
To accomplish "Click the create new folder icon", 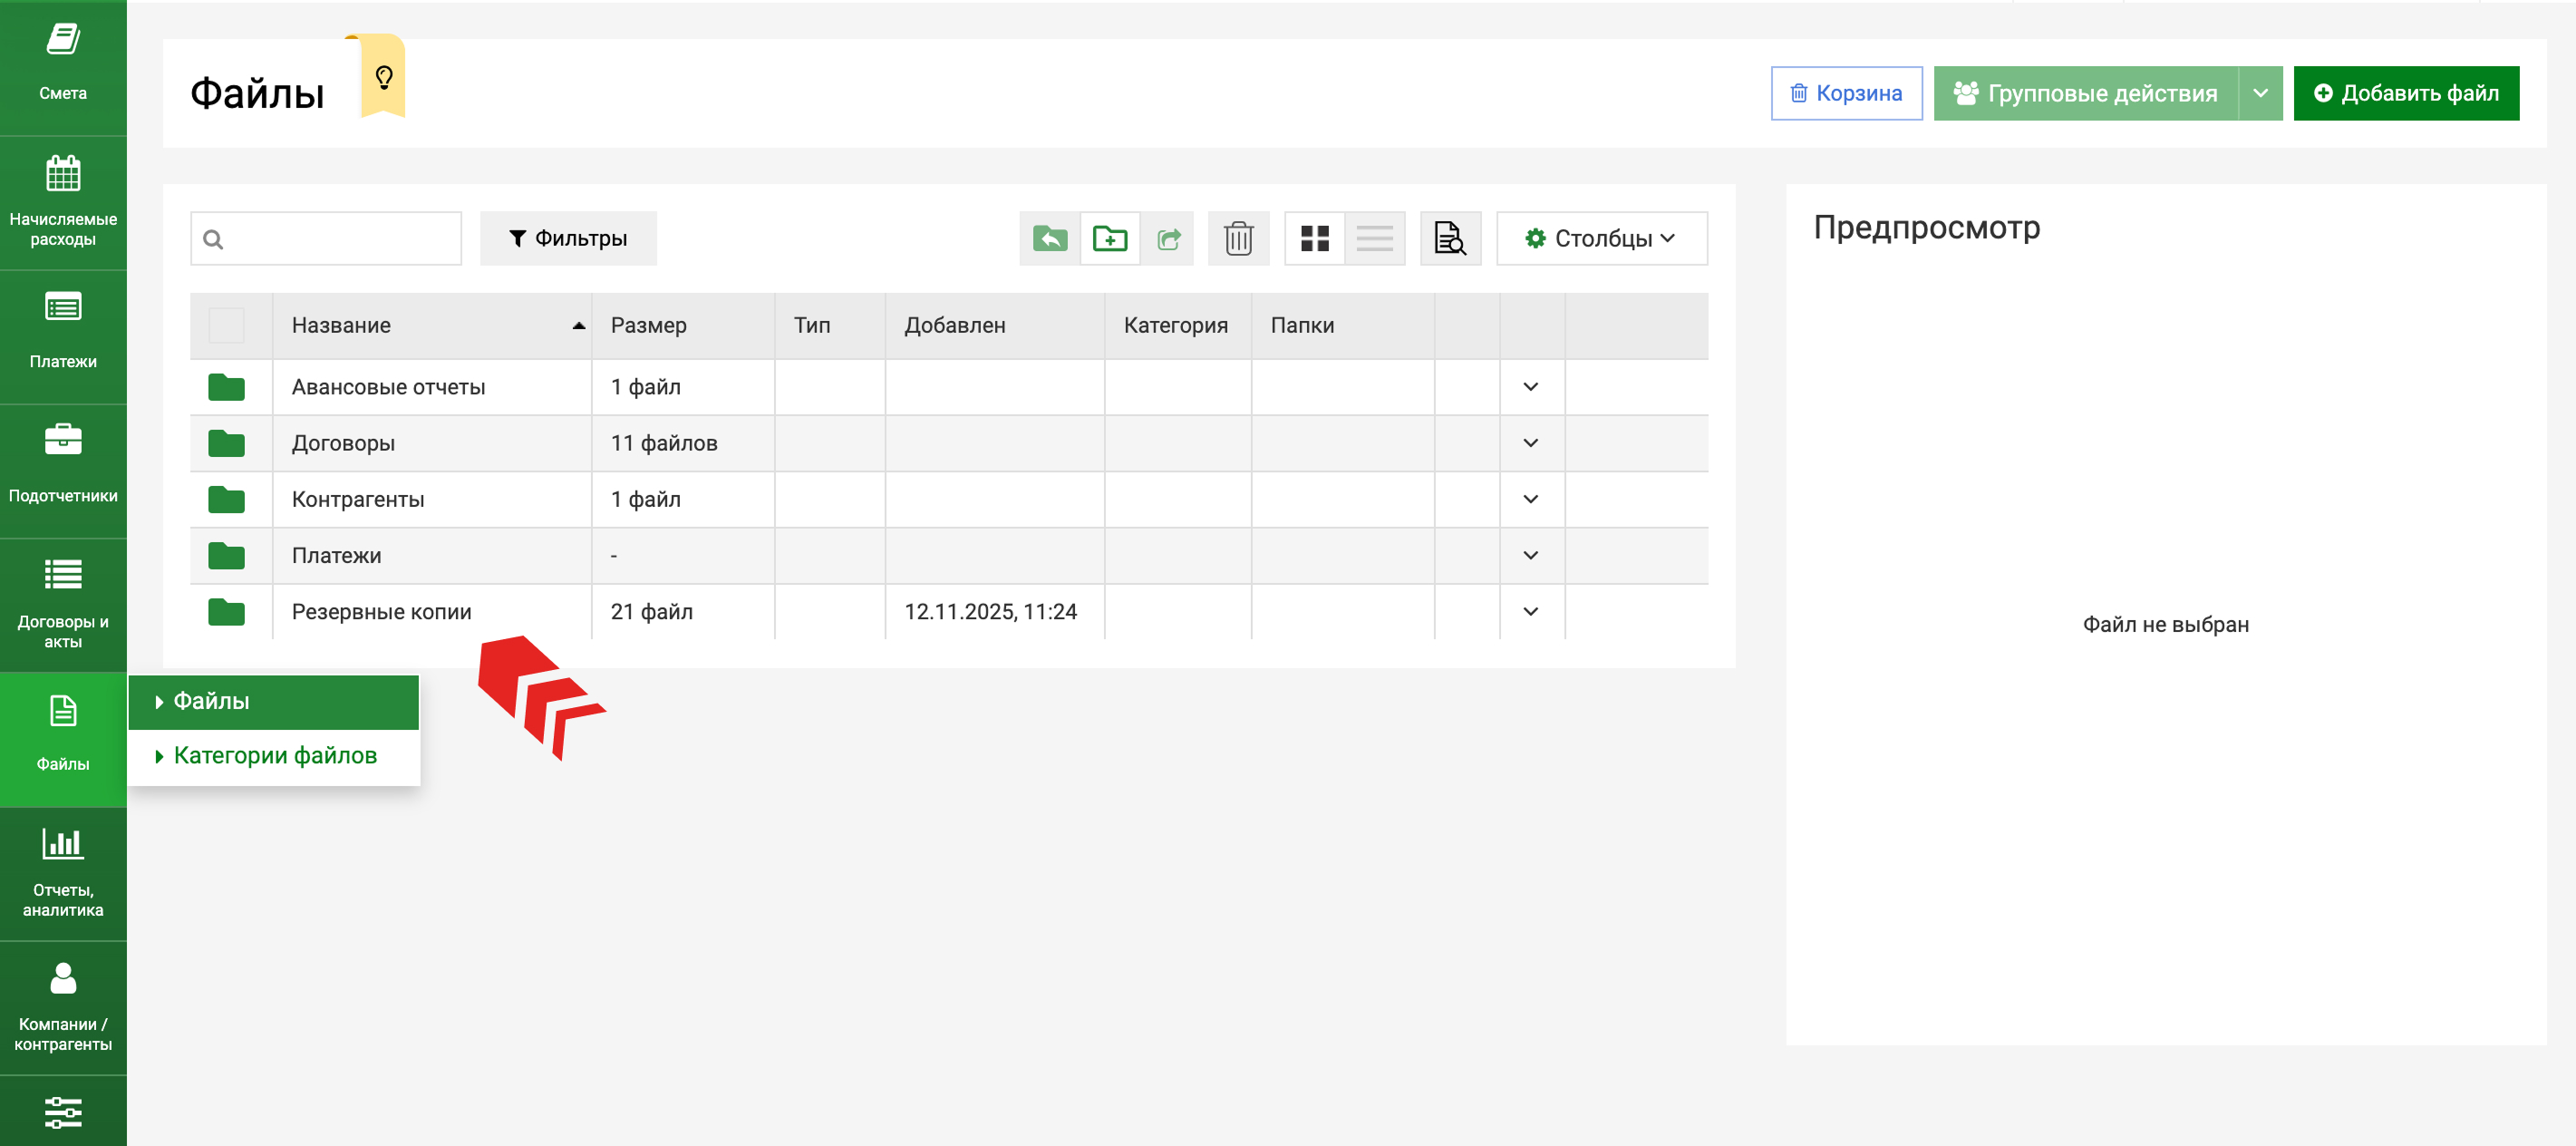I will pyautogui.click(x=1109, y=238).
